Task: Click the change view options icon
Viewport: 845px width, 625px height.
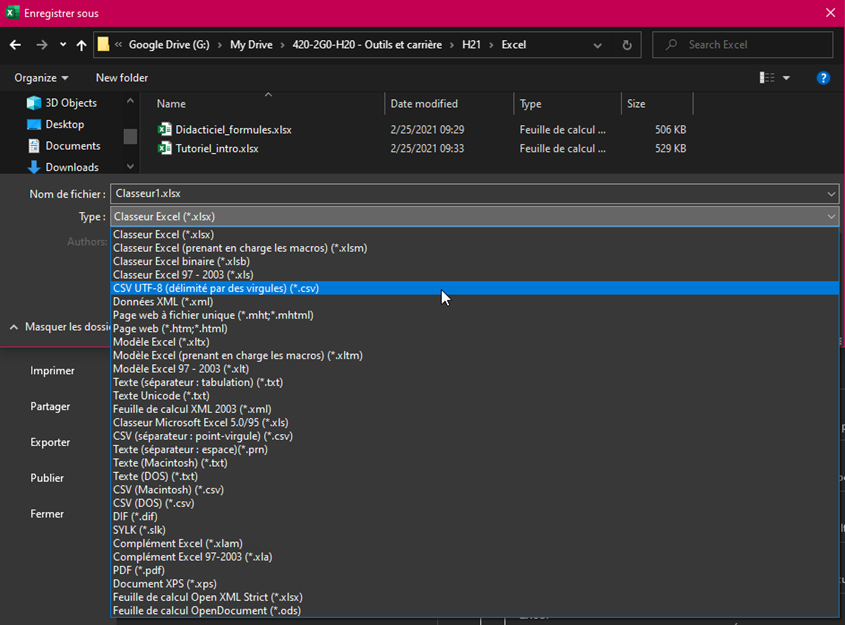Action: pyautogui.click(x=768, y=77)
